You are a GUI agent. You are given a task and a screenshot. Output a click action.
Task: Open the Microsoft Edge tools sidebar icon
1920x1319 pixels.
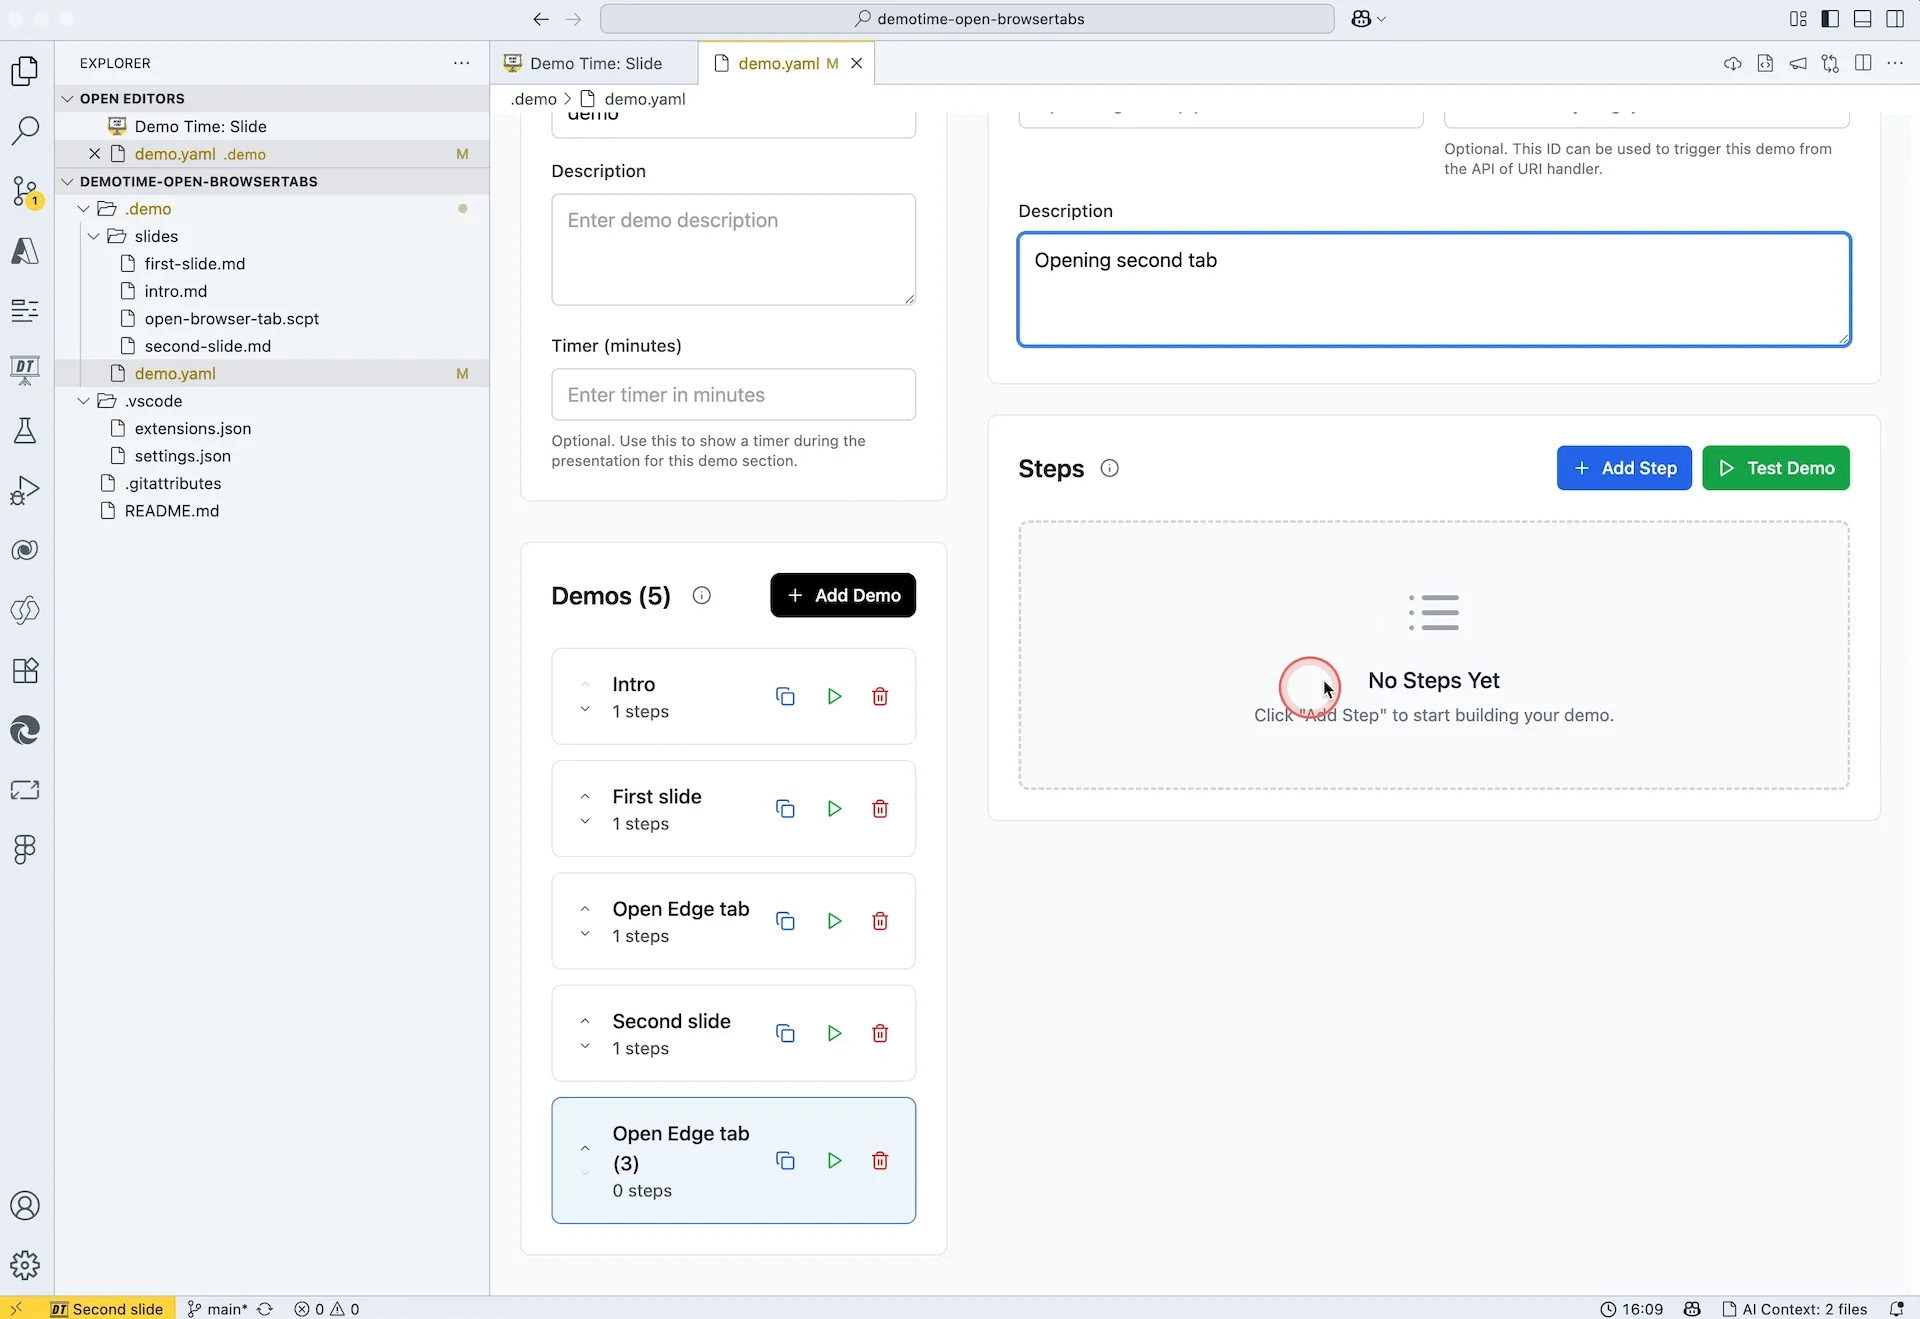(x=24, y=731)
